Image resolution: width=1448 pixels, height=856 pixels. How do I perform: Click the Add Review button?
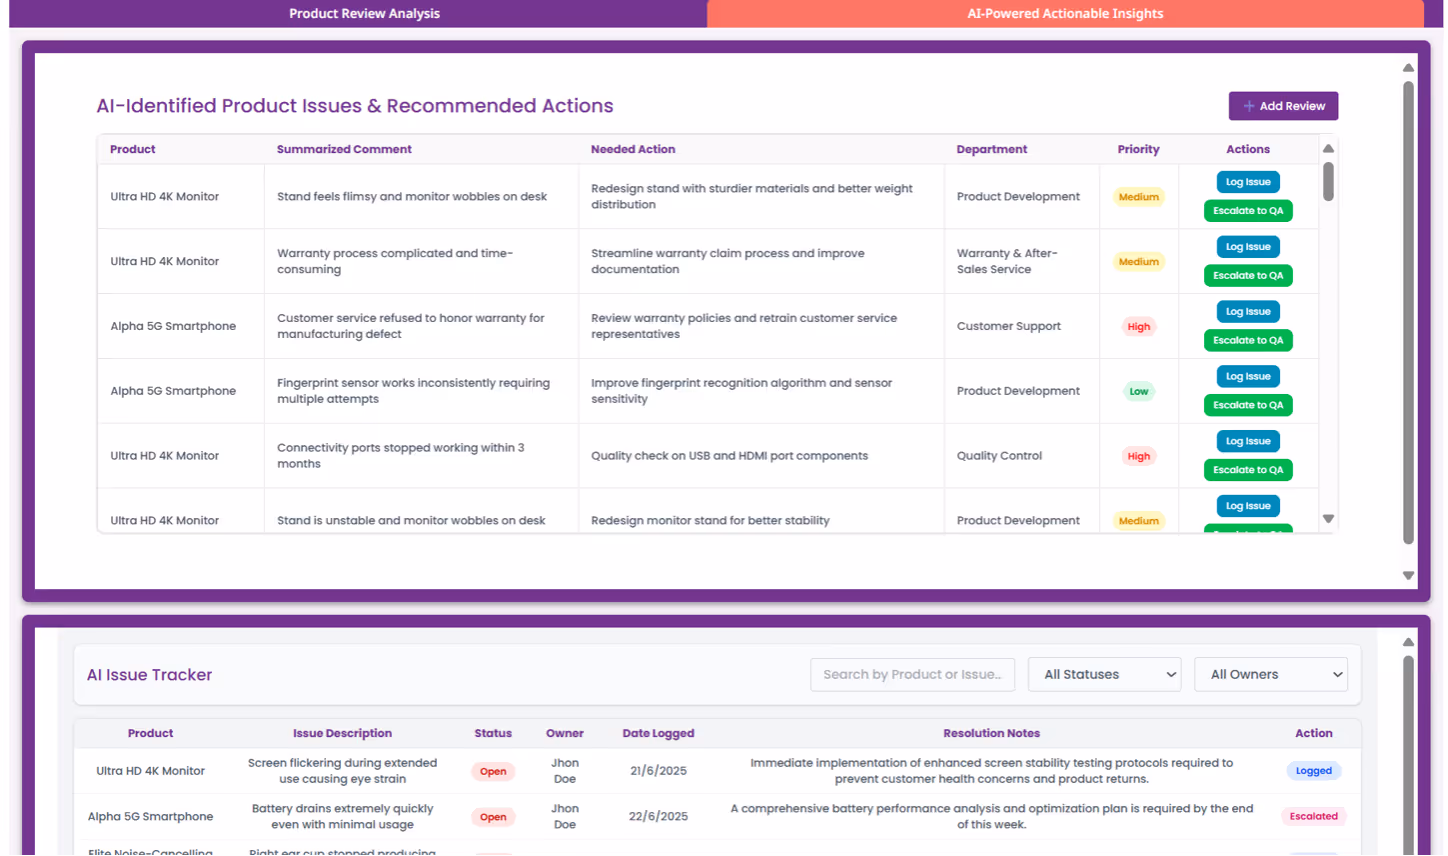(x=1283, y=105)
